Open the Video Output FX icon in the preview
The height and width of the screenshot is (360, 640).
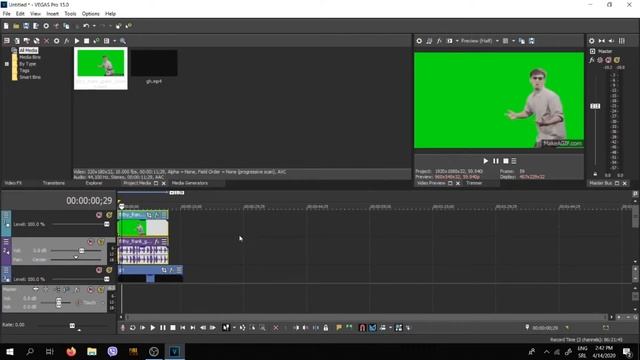click(x=439, y=41)
